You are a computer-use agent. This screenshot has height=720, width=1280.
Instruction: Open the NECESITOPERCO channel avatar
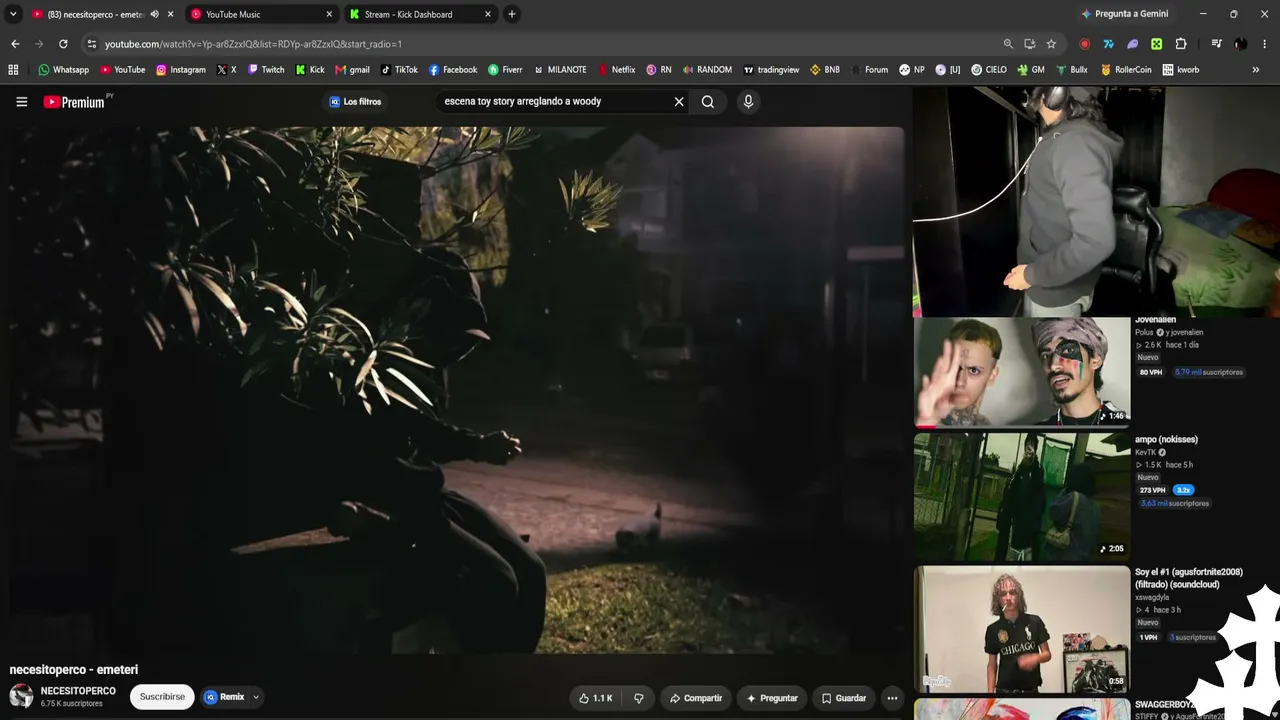coord(21,696)
